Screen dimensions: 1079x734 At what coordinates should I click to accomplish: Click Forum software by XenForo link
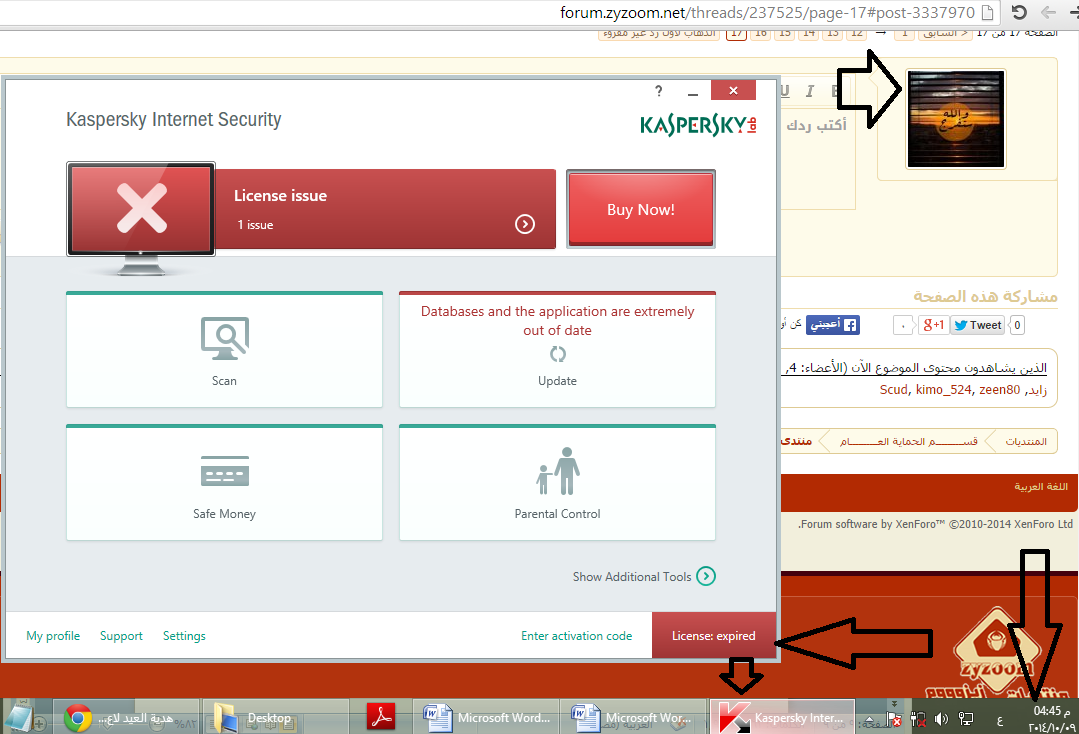(936, 524)
